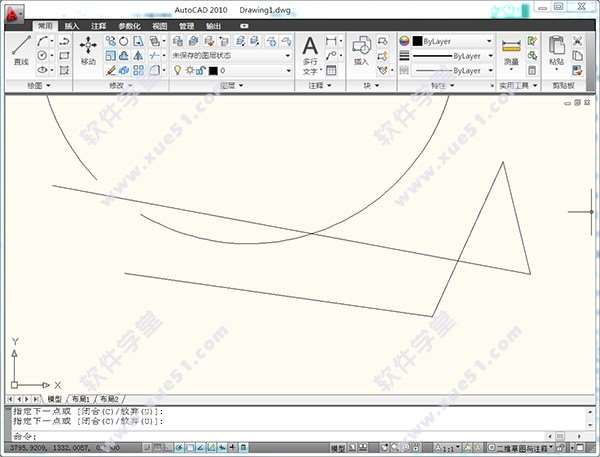Open the unsaved layer state (未保存的图层状态) dropdown

tap(229, 56)
